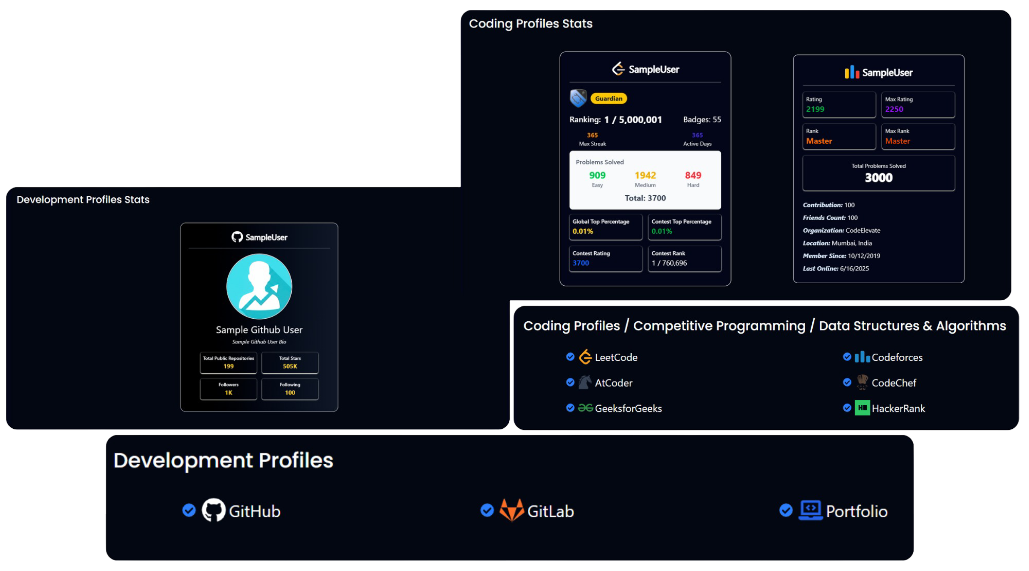
Task: Open the GeeksforGeeks profile link
Action: (628, 408)
